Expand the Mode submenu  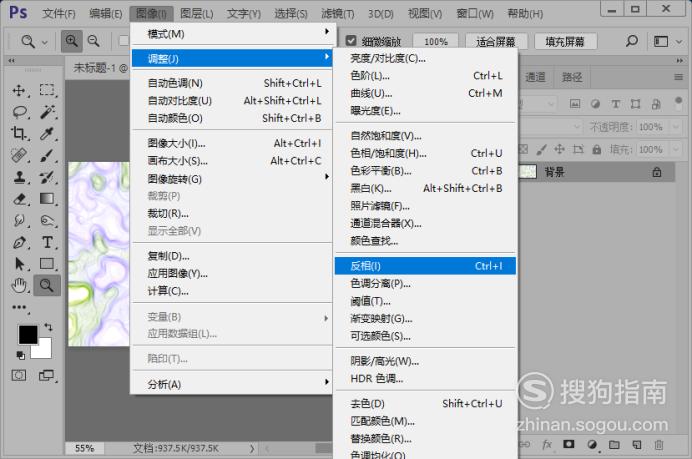232,34
